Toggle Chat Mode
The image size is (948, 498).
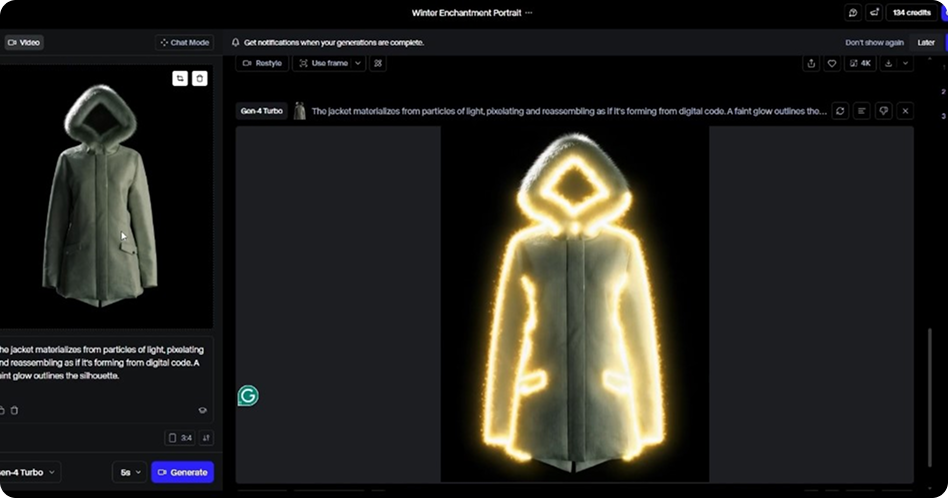[x=184, y=43]
